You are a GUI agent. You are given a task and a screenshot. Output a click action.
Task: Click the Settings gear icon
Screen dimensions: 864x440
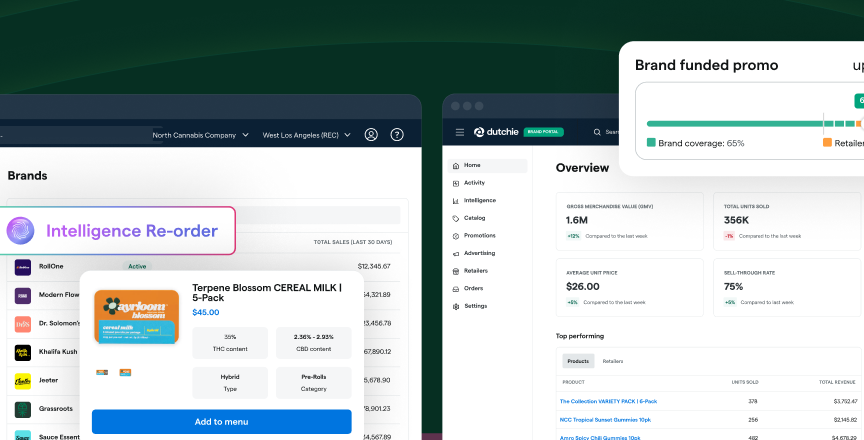[456, 307]
